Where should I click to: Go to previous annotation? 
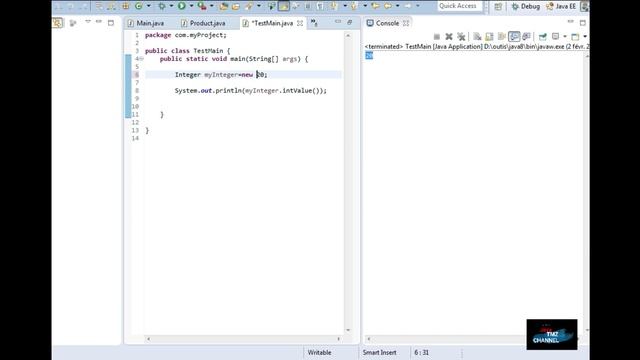(x=354, y=6)
